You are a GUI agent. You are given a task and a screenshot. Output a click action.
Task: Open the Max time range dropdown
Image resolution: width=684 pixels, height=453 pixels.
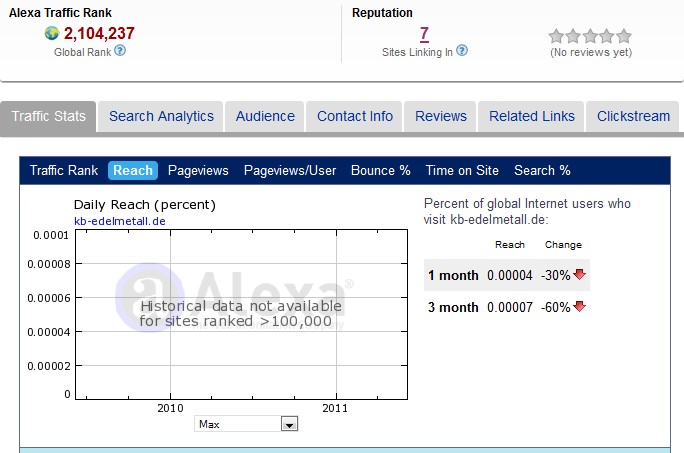(x=246, y=424)
